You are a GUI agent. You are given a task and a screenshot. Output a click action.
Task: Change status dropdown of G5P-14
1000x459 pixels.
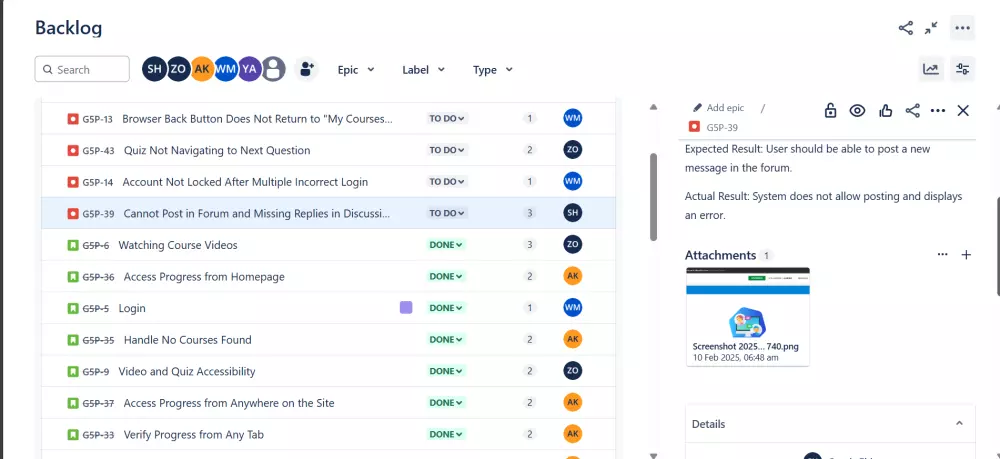447,182
